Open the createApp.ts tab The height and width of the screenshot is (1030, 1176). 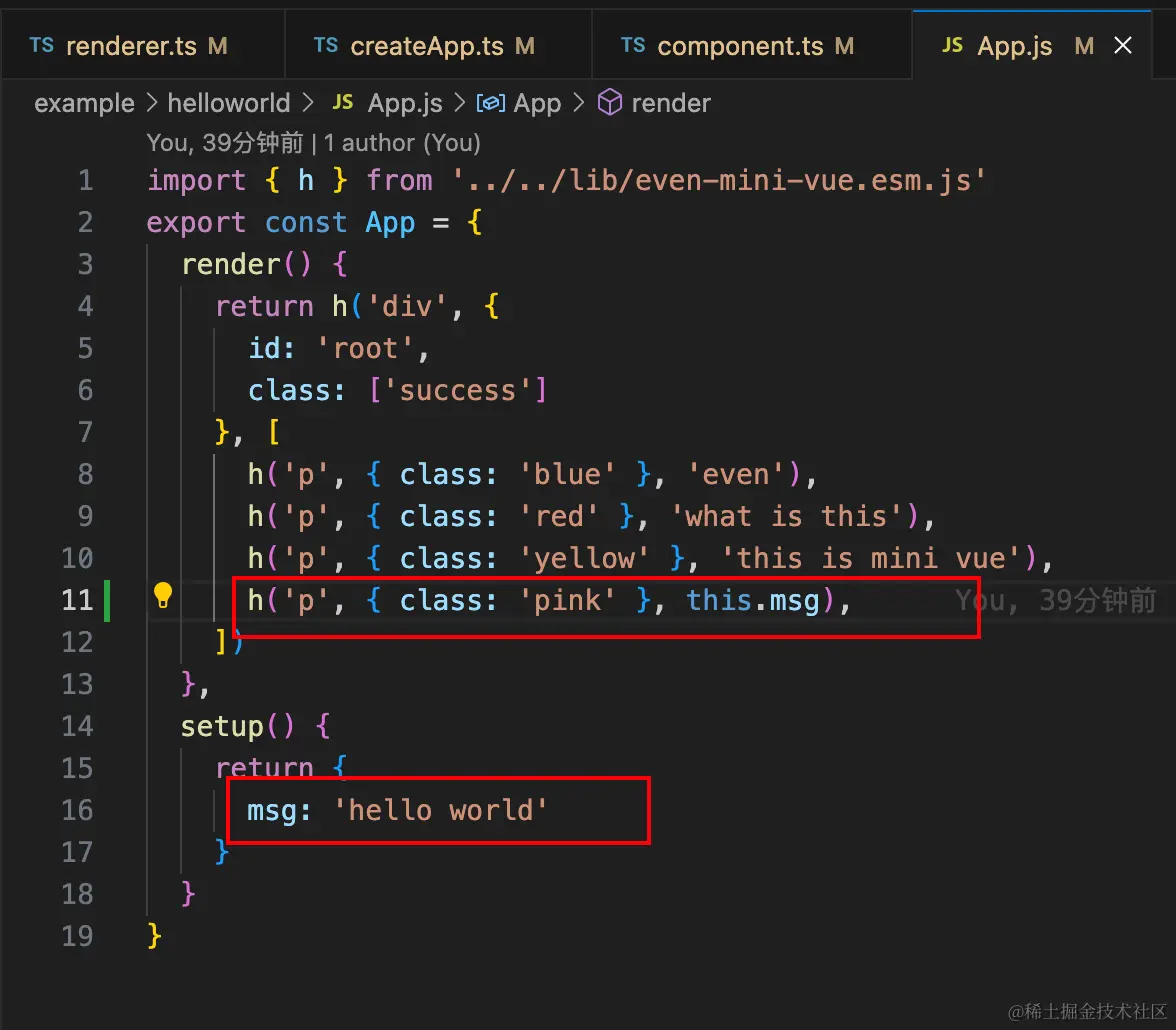(x=438, y=46)
